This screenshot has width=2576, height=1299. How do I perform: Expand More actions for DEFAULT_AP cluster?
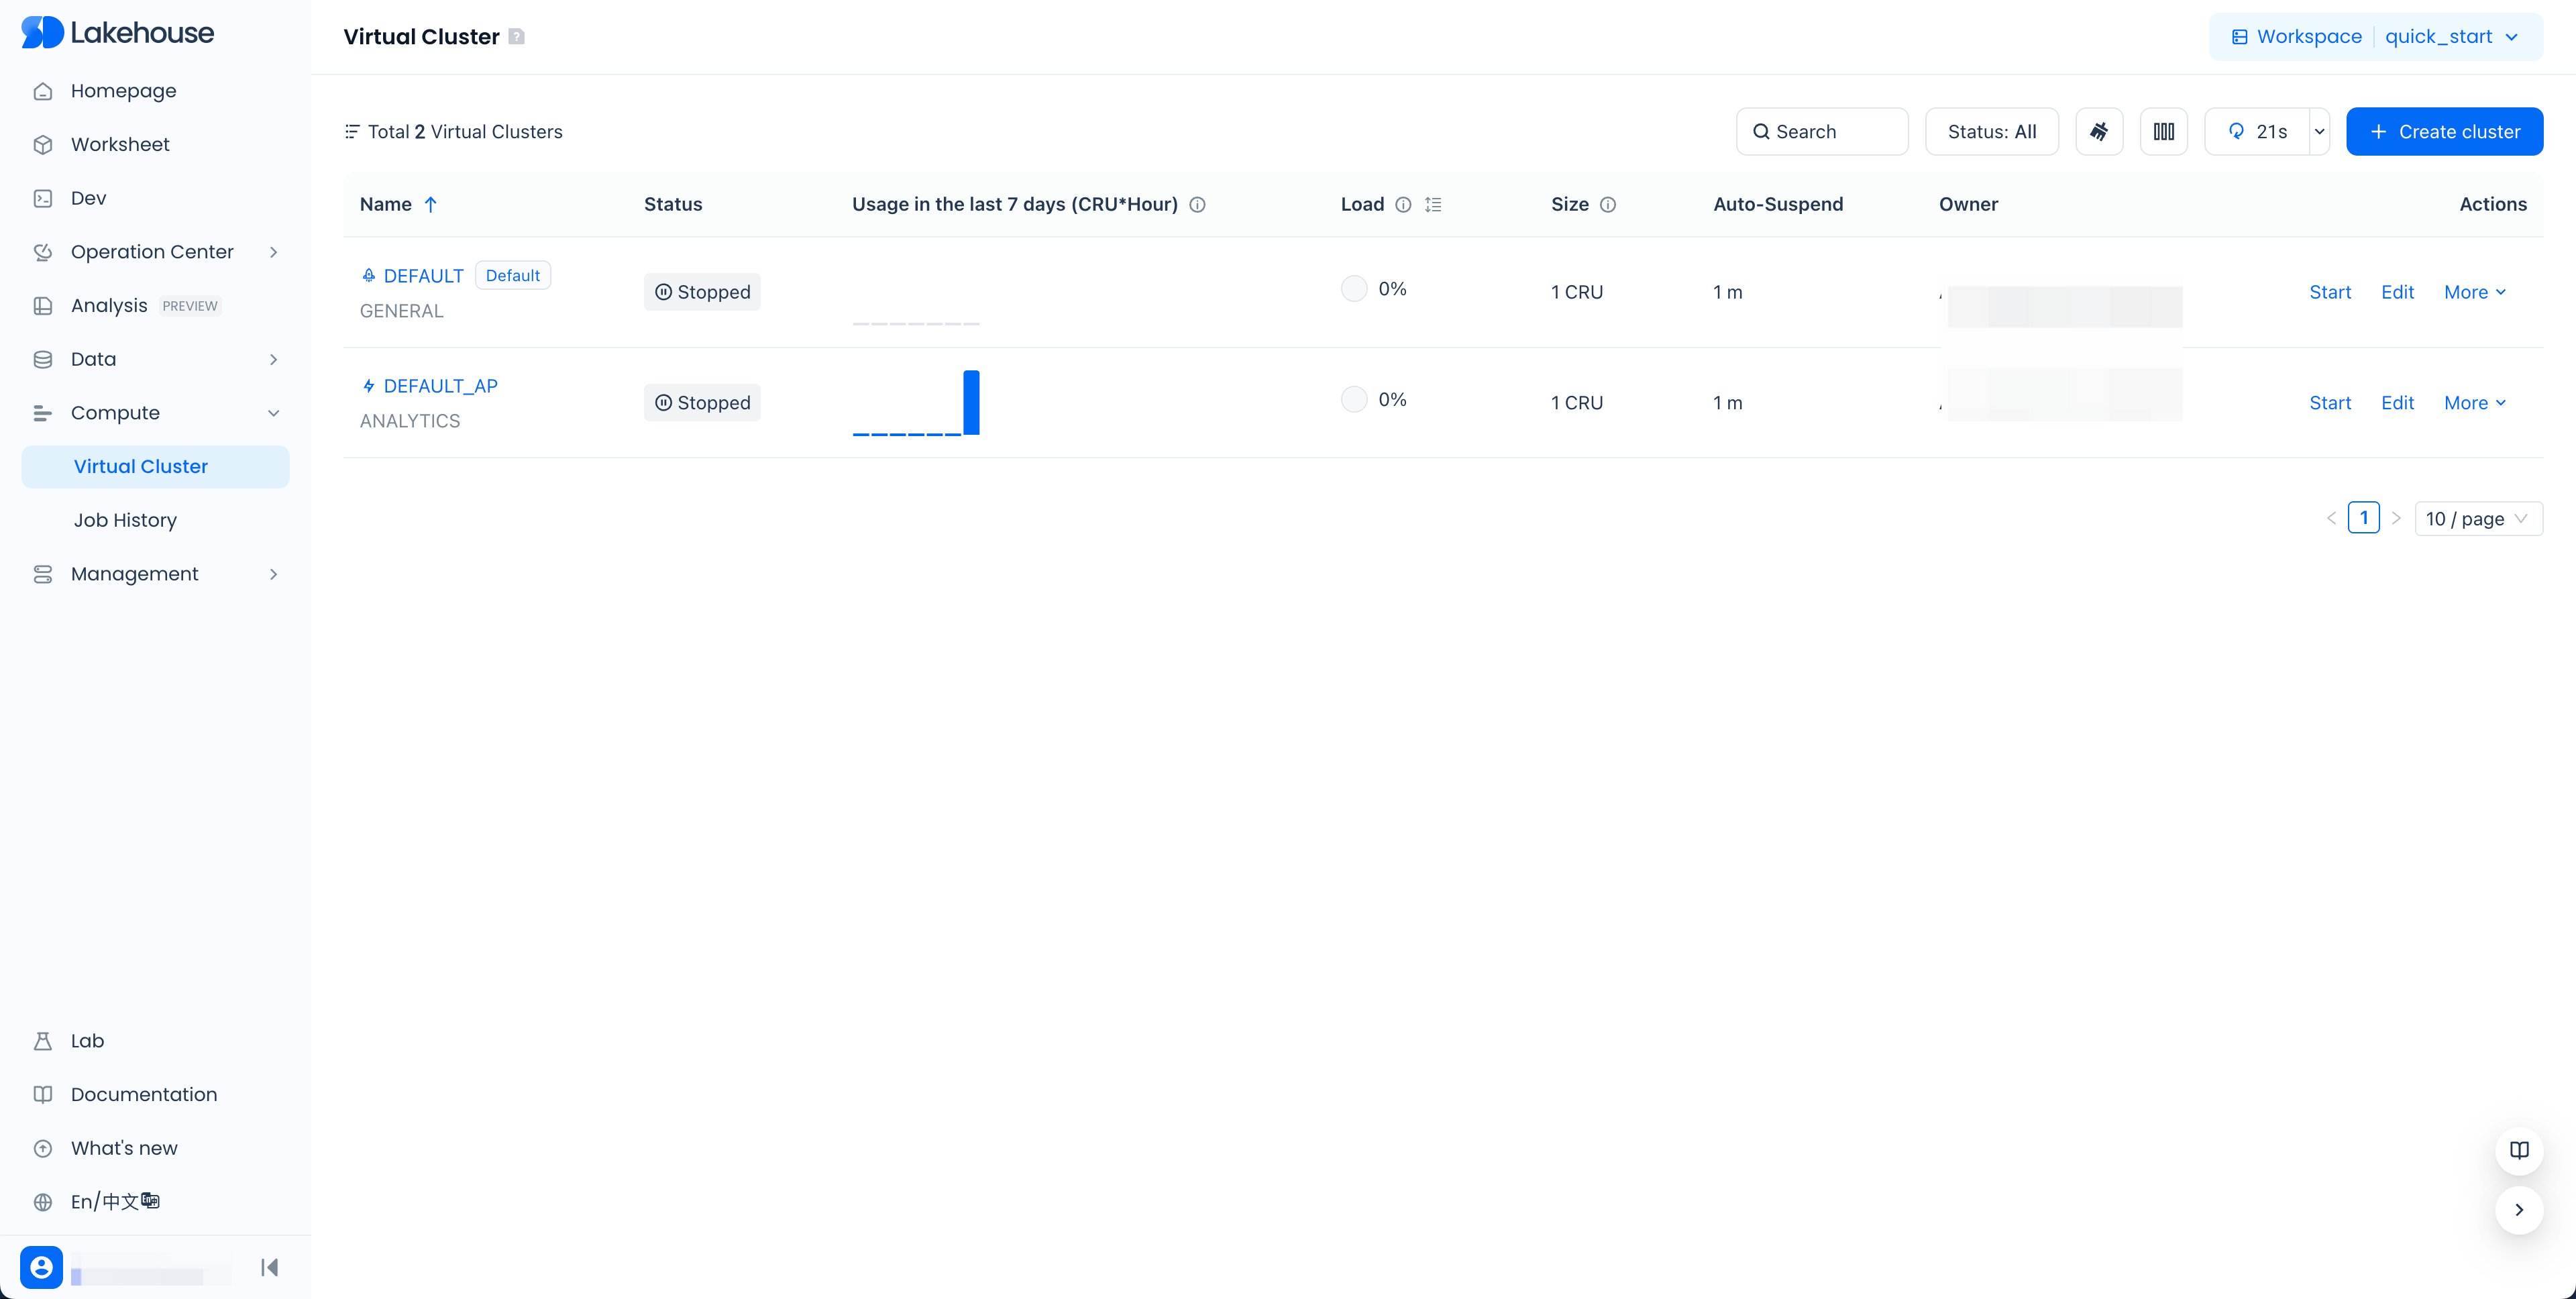(x=2474, y=403)
